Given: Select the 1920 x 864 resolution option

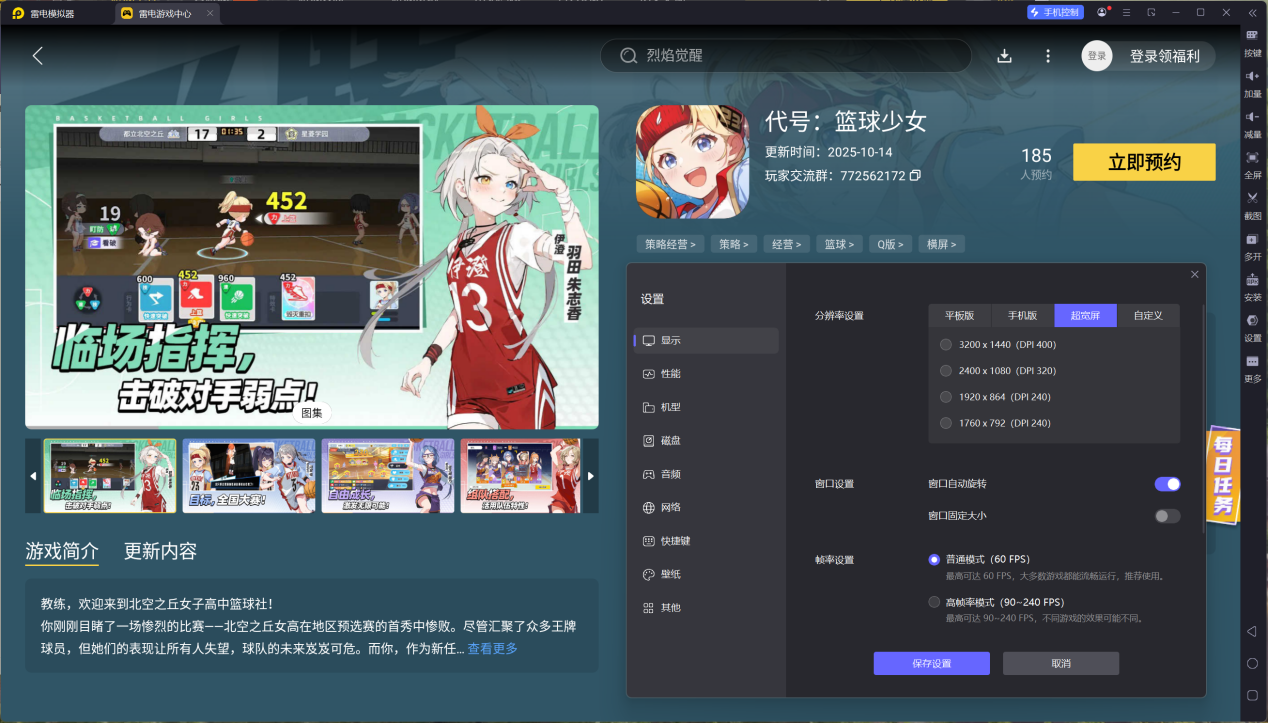Looking at the screenshot, I should [945, 396].
